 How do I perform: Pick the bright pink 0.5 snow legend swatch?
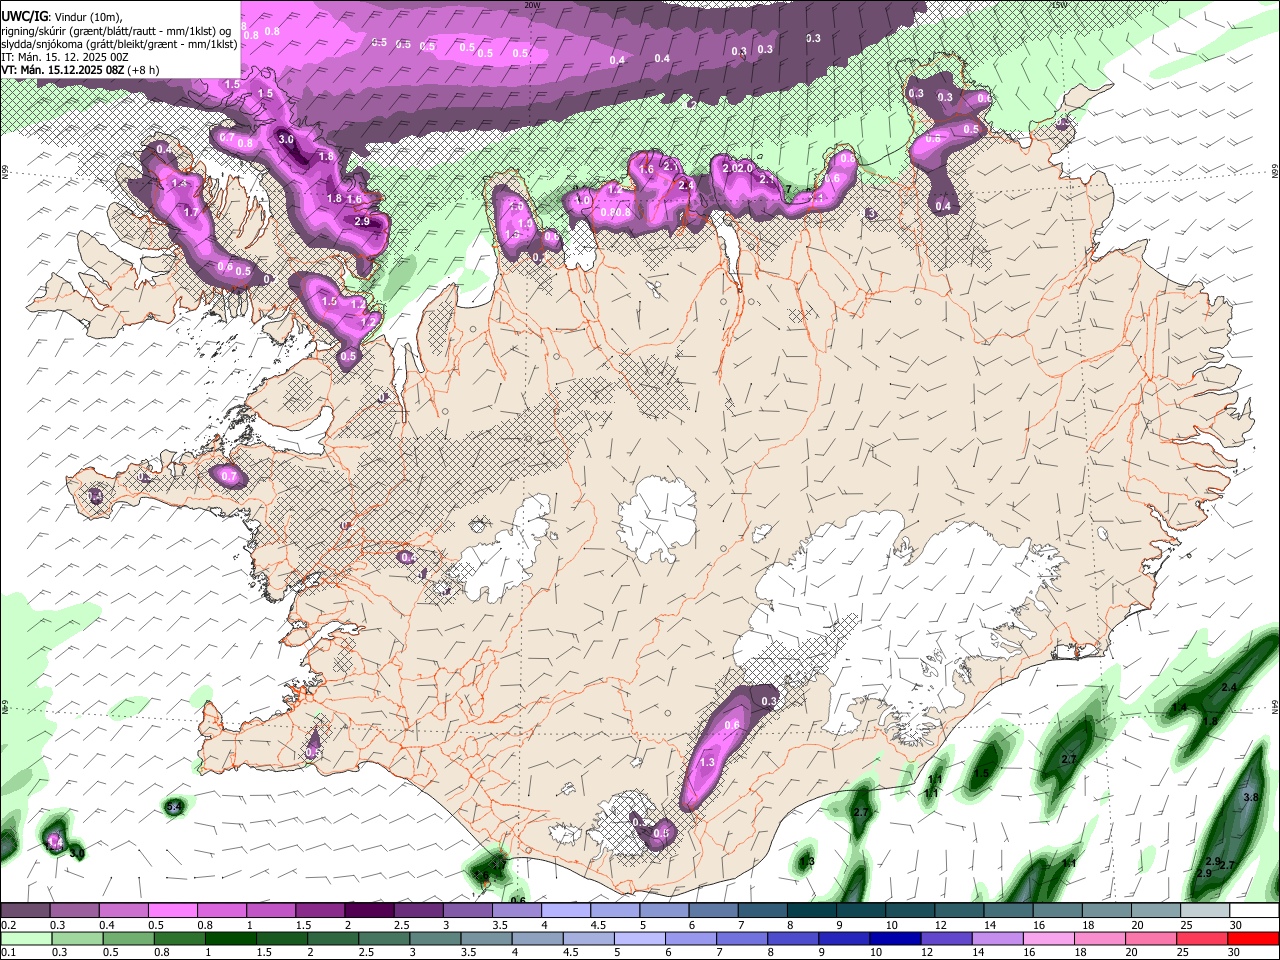(172, 911)
